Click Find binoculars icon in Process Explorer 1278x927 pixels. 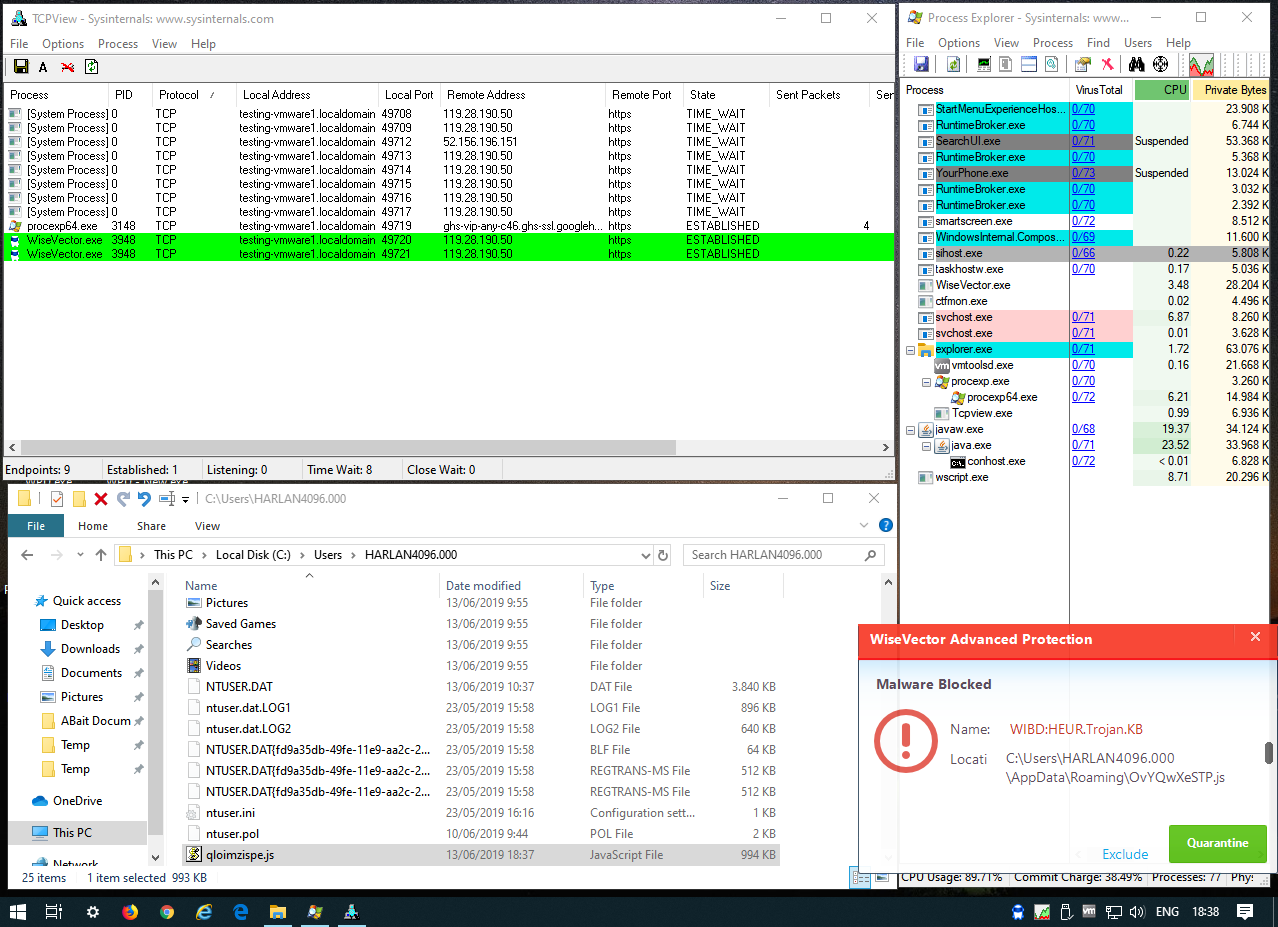click(x=1136, y=65)
